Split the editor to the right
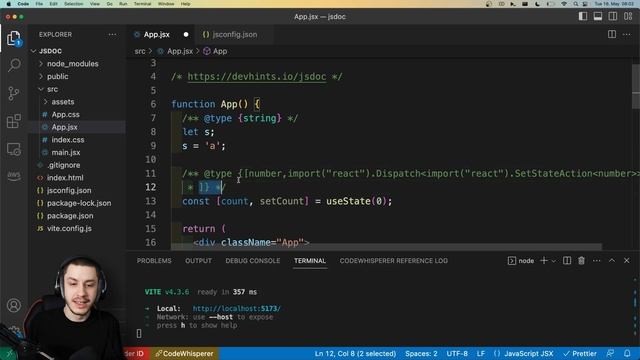Screen dimensions: 640x360 pos(612,35)
